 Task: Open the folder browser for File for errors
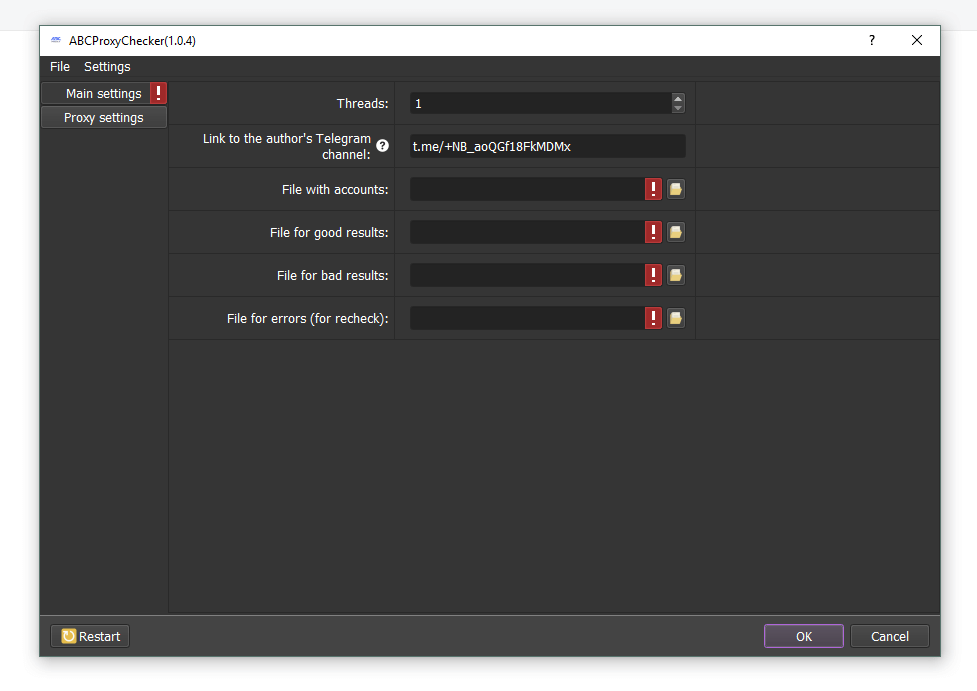pyautogui.click(x=675, y=318)
